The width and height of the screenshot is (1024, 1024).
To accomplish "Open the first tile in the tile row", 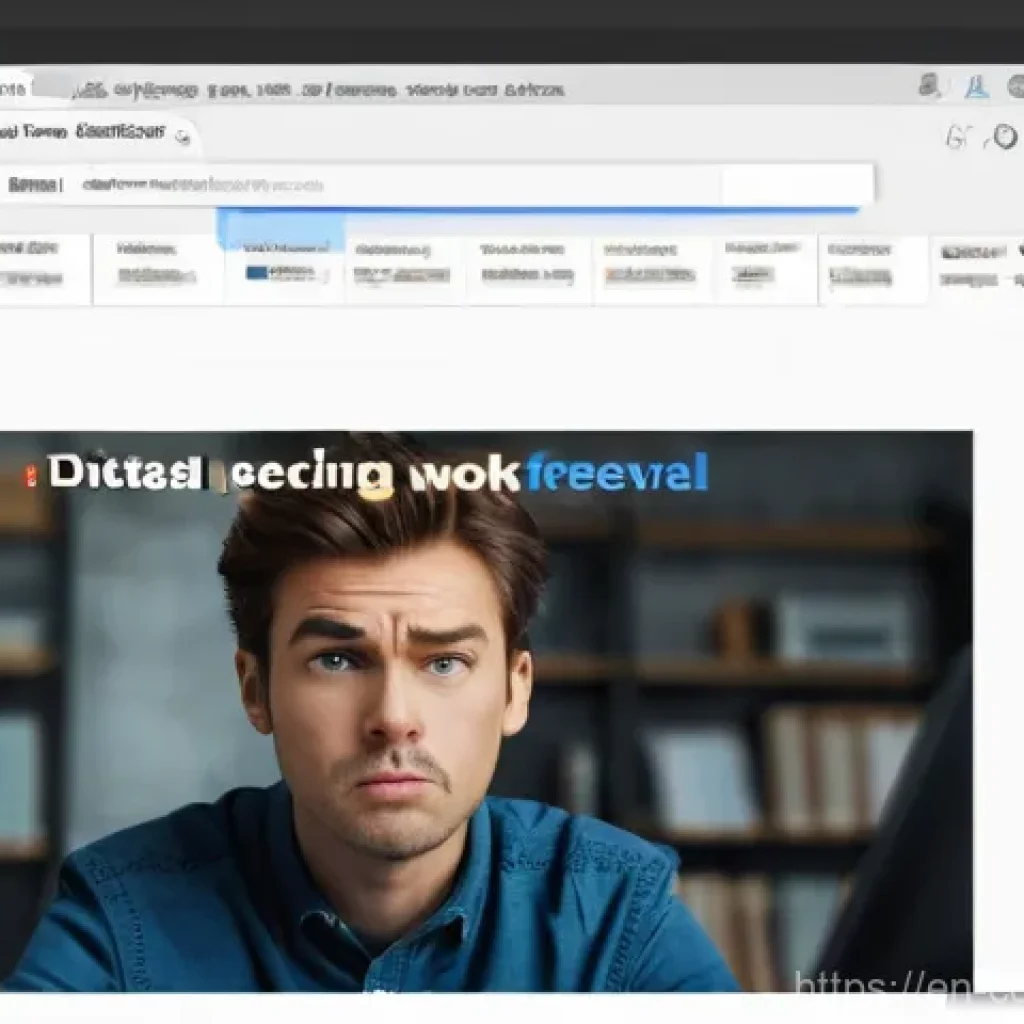I will tap(40, 265).
